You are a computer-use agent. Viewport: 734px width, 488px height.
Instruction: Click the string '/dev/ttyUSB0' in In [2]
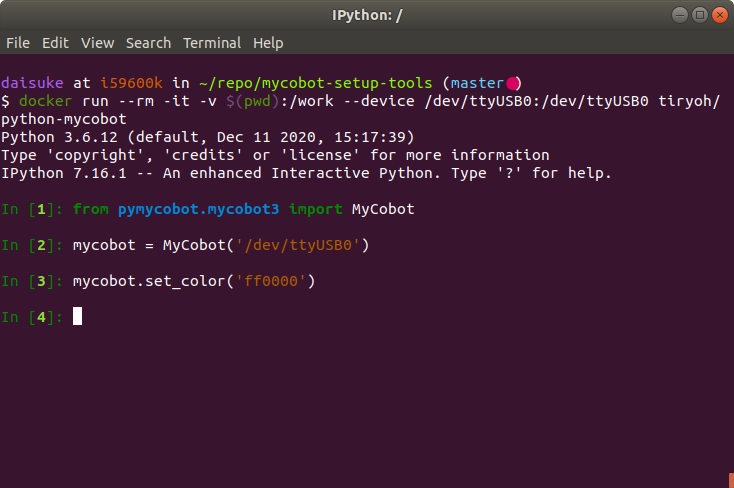point(298,245)
